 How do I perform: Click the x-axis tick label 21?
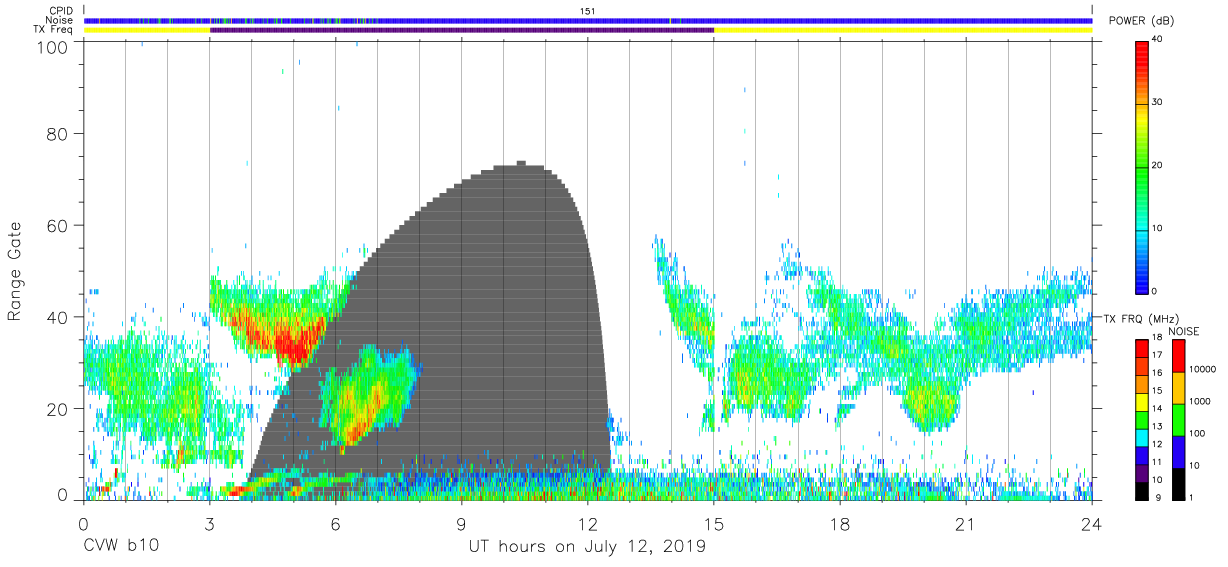pyautogui.click(x=966, y=523)
